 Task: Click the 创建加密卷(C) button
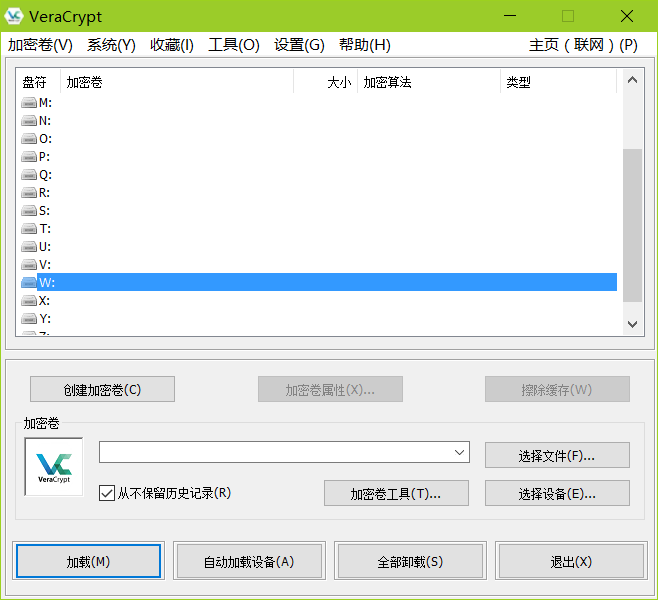click(102, 389)
